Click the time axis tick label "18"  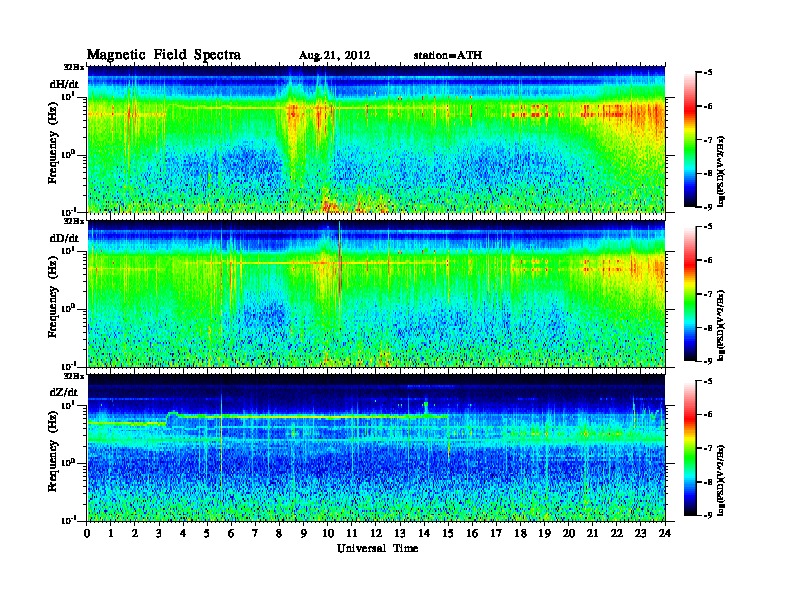521,534
